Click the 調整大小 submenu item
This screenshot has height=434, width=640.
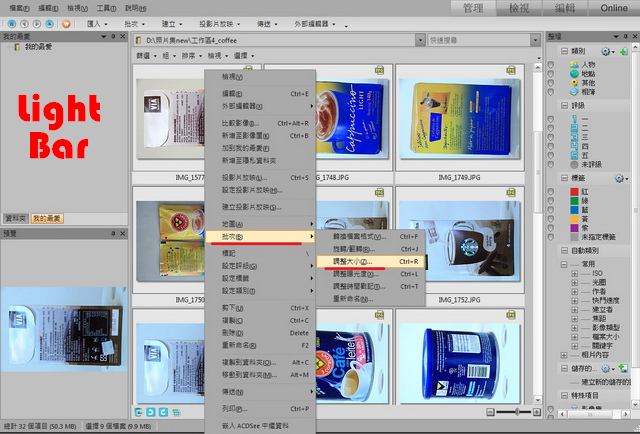[352, 260]
